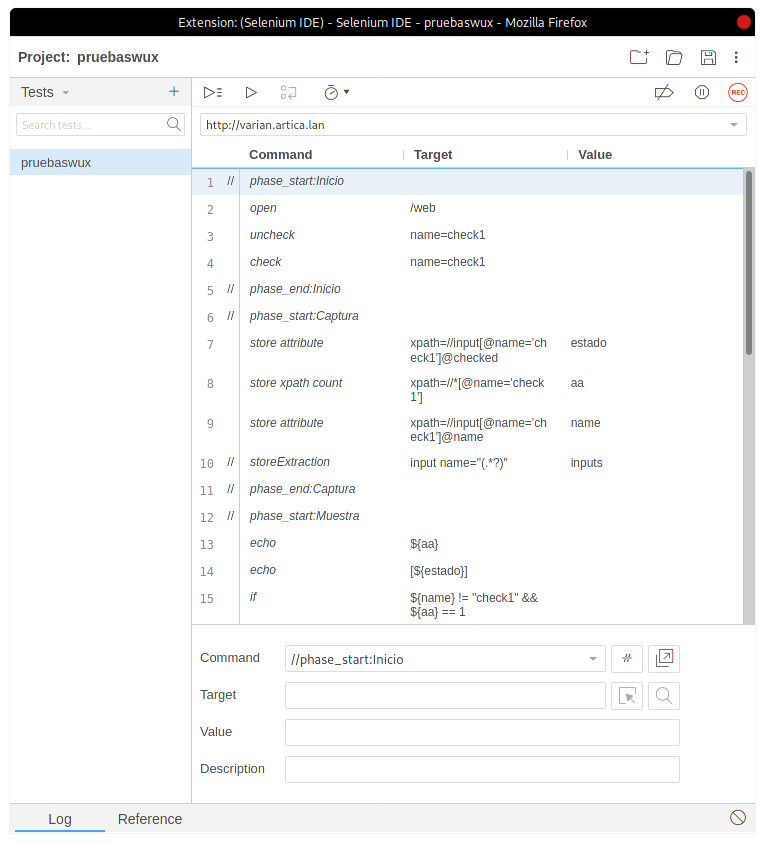Image resolution: width=765 pixels, height=843 pixels.
Task: Save the project with the disk icon
Action: pyautogui.click(x=708, y=57)
